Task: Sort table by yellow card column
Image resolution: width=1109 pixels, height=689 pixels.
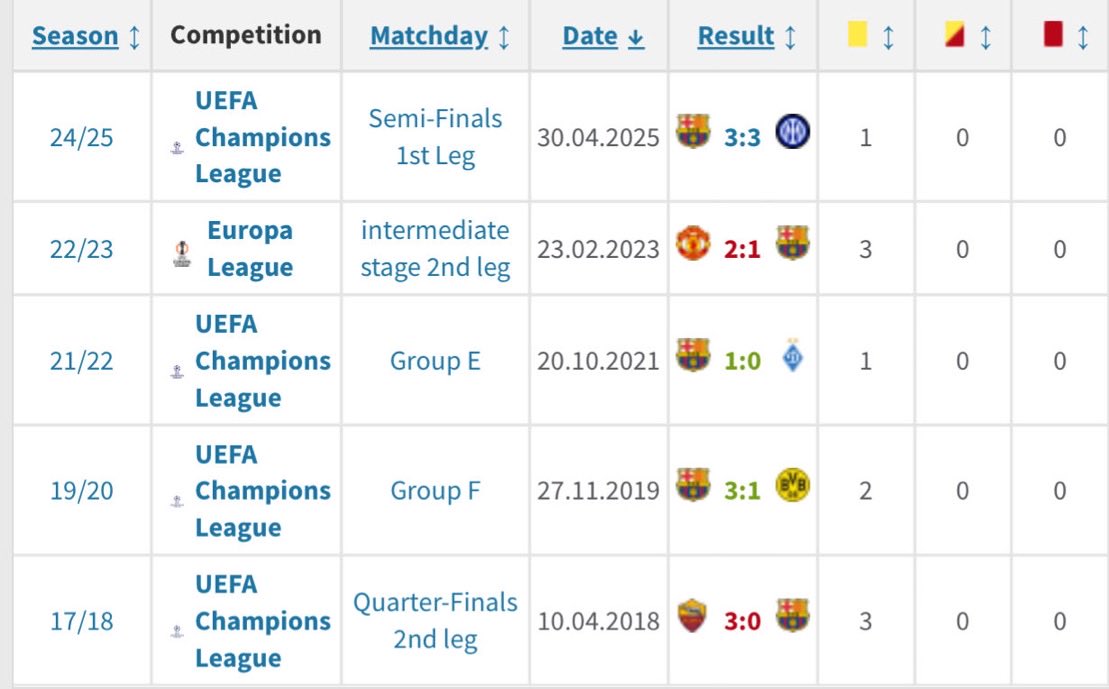Action: click(x=871, y=36)
